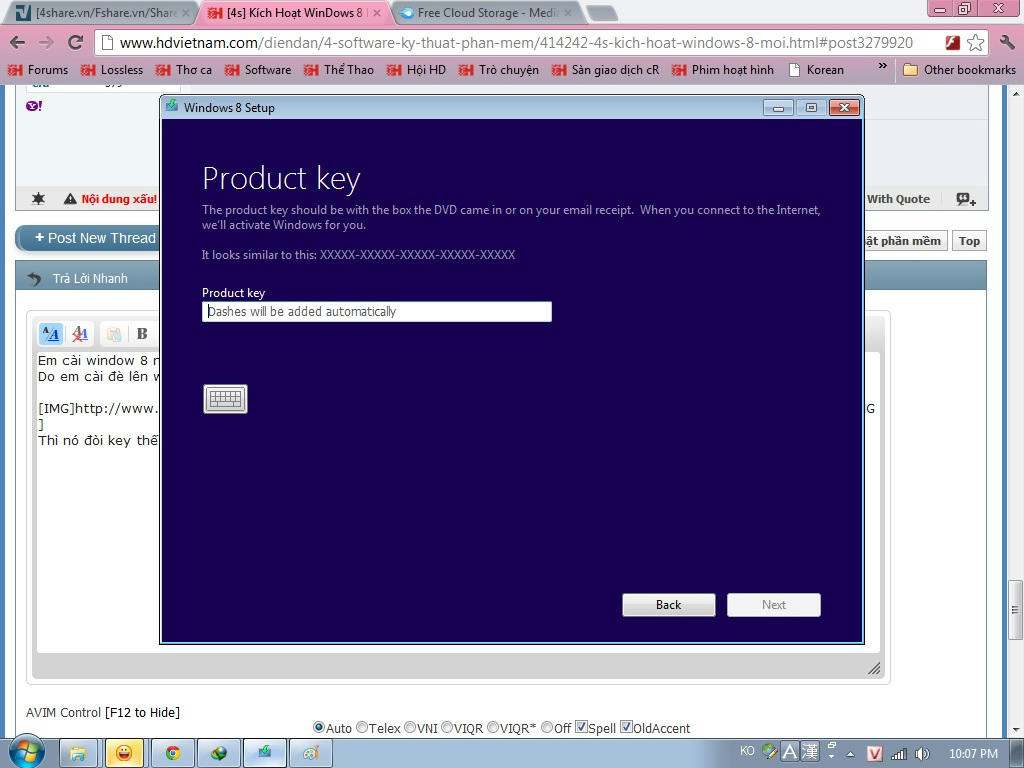This screenshot has height=768, width=1024.
Task: Reload the hdvietnam page
Action: tap(75, 43)
